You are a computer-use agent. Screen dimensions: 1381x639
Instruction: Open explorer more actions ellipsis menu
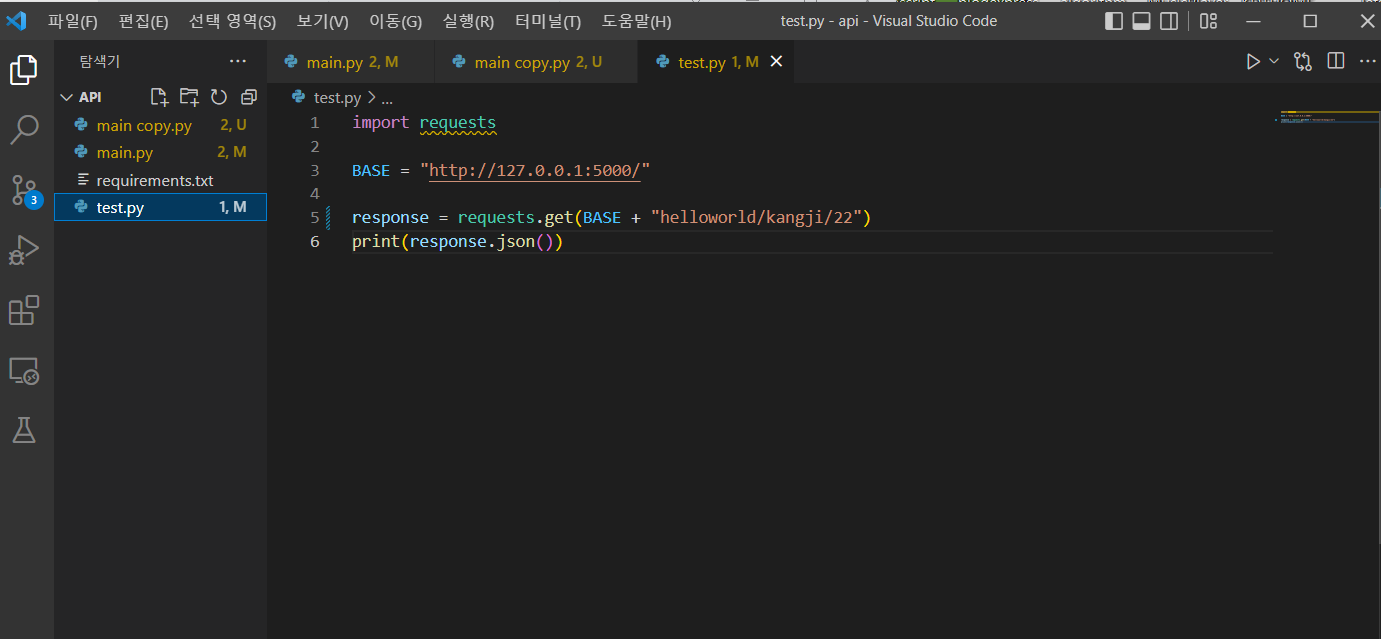tap(237, 62)
